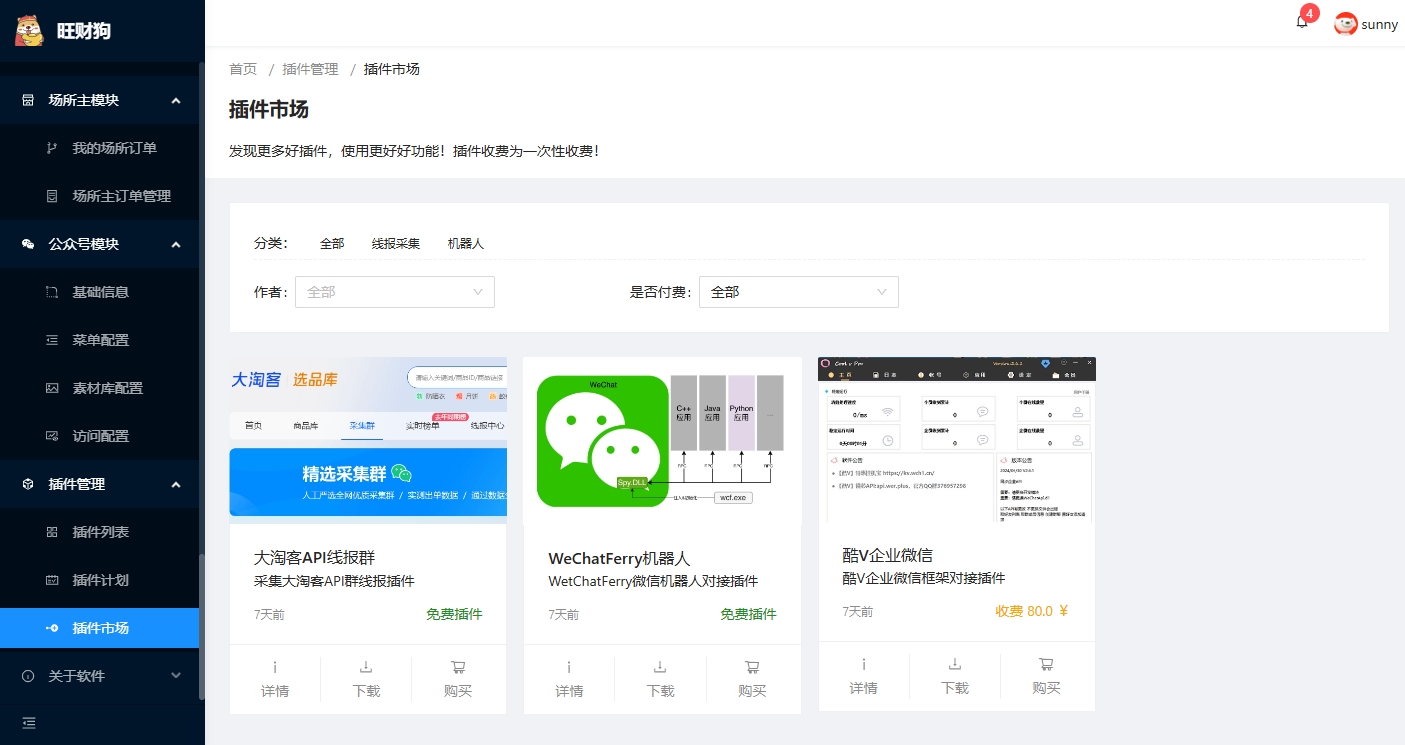The height and width of the screenshot is (745, 1405).
Task: Click the sidebar collapse icon at bottom
Action: click(x=28, y=723)
